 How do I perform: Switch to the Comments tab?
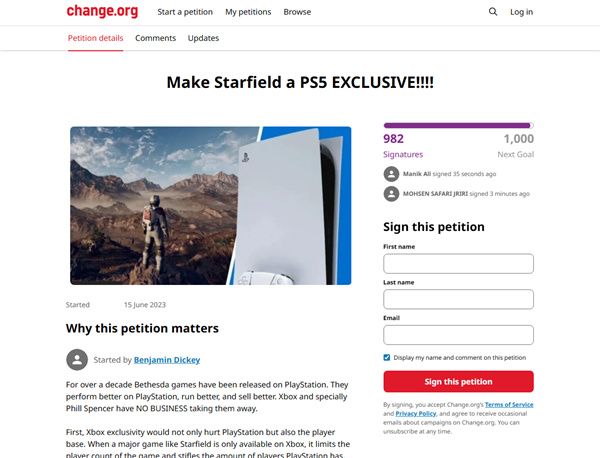155,38
